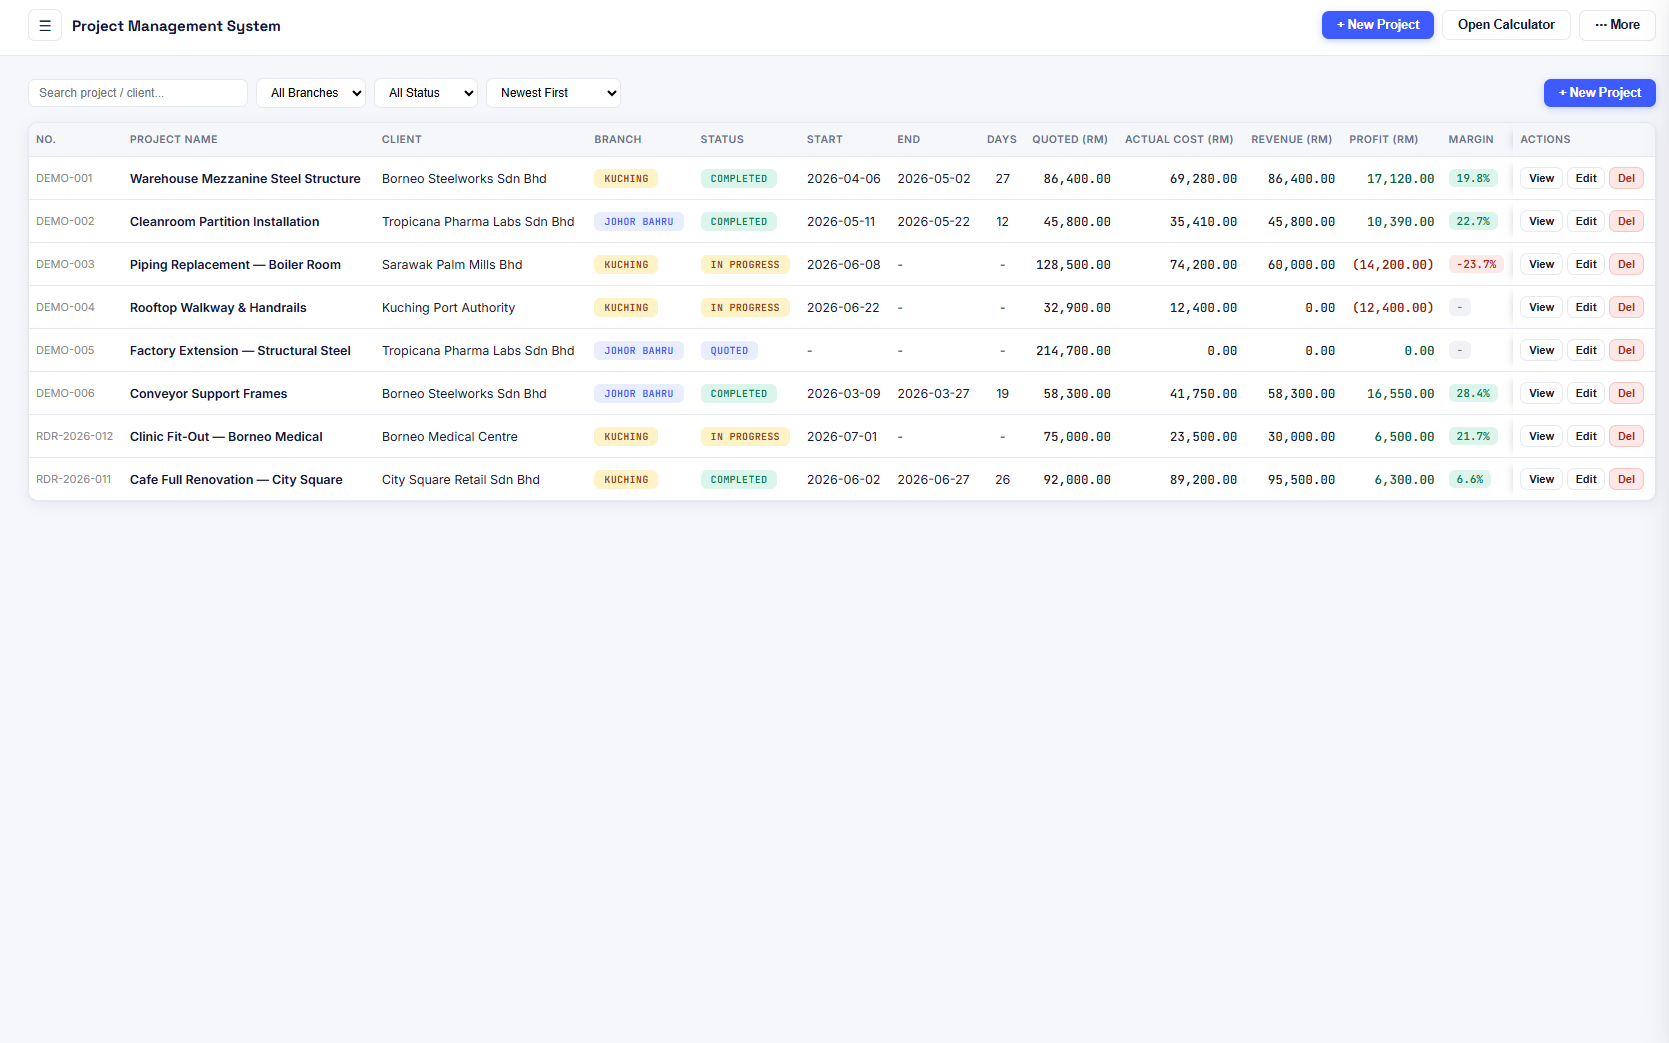Click client Sarawak Palm Mills Bhd
Viewport: 1669px width, 1043px height.
(x=452, y=265)
